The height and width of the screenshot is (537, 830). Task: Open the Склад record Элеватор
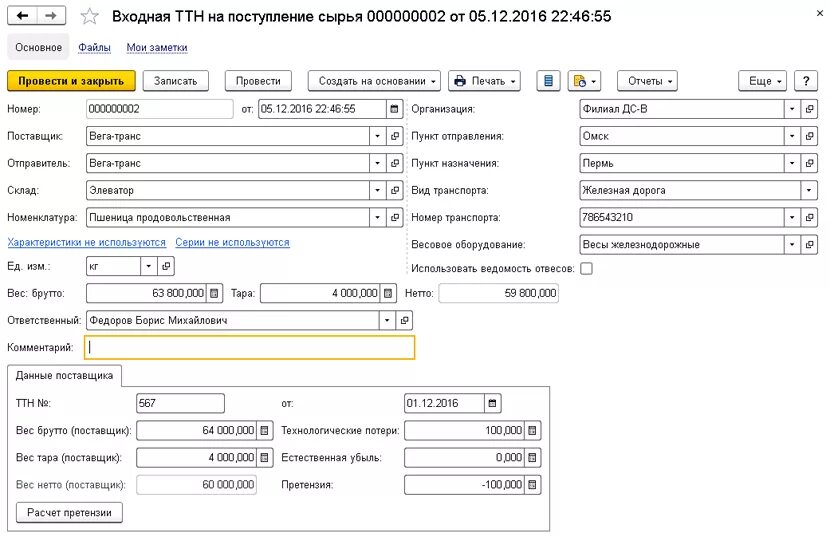[x=394, y=190]
